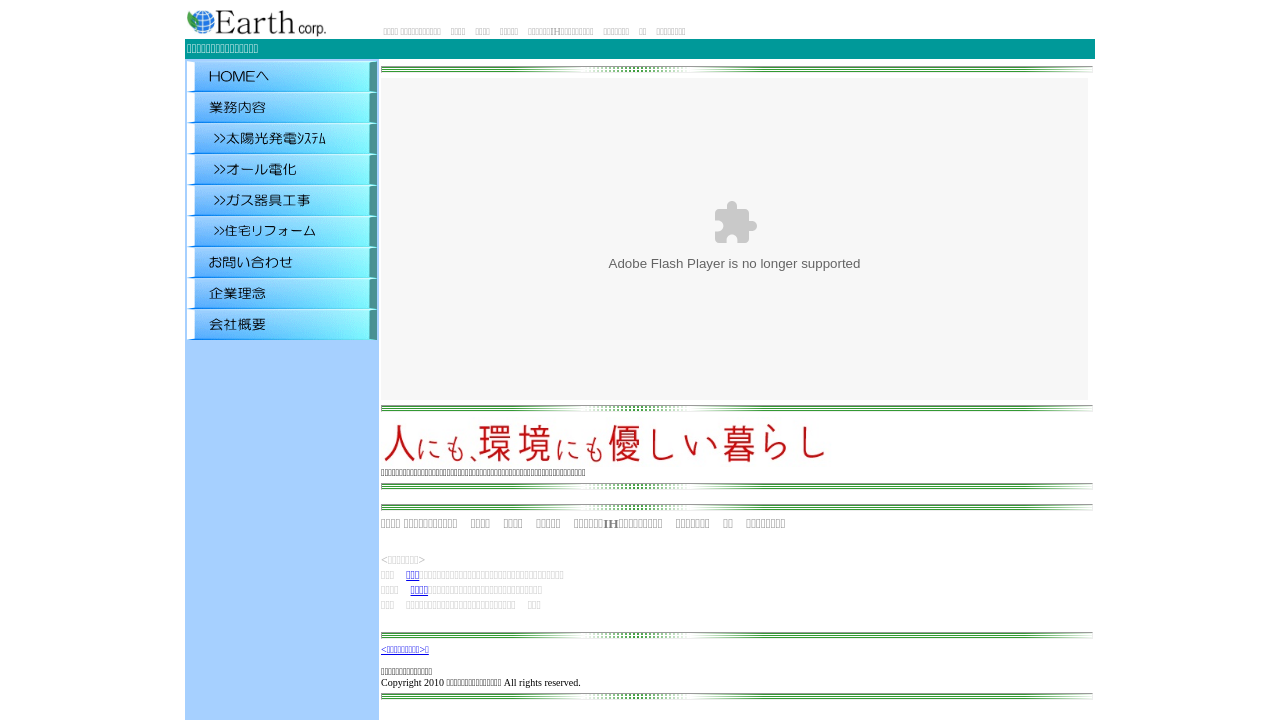
Task: Click the Copyright 2010 footer text
Action: pyautogui.click(x=480, y=683)
